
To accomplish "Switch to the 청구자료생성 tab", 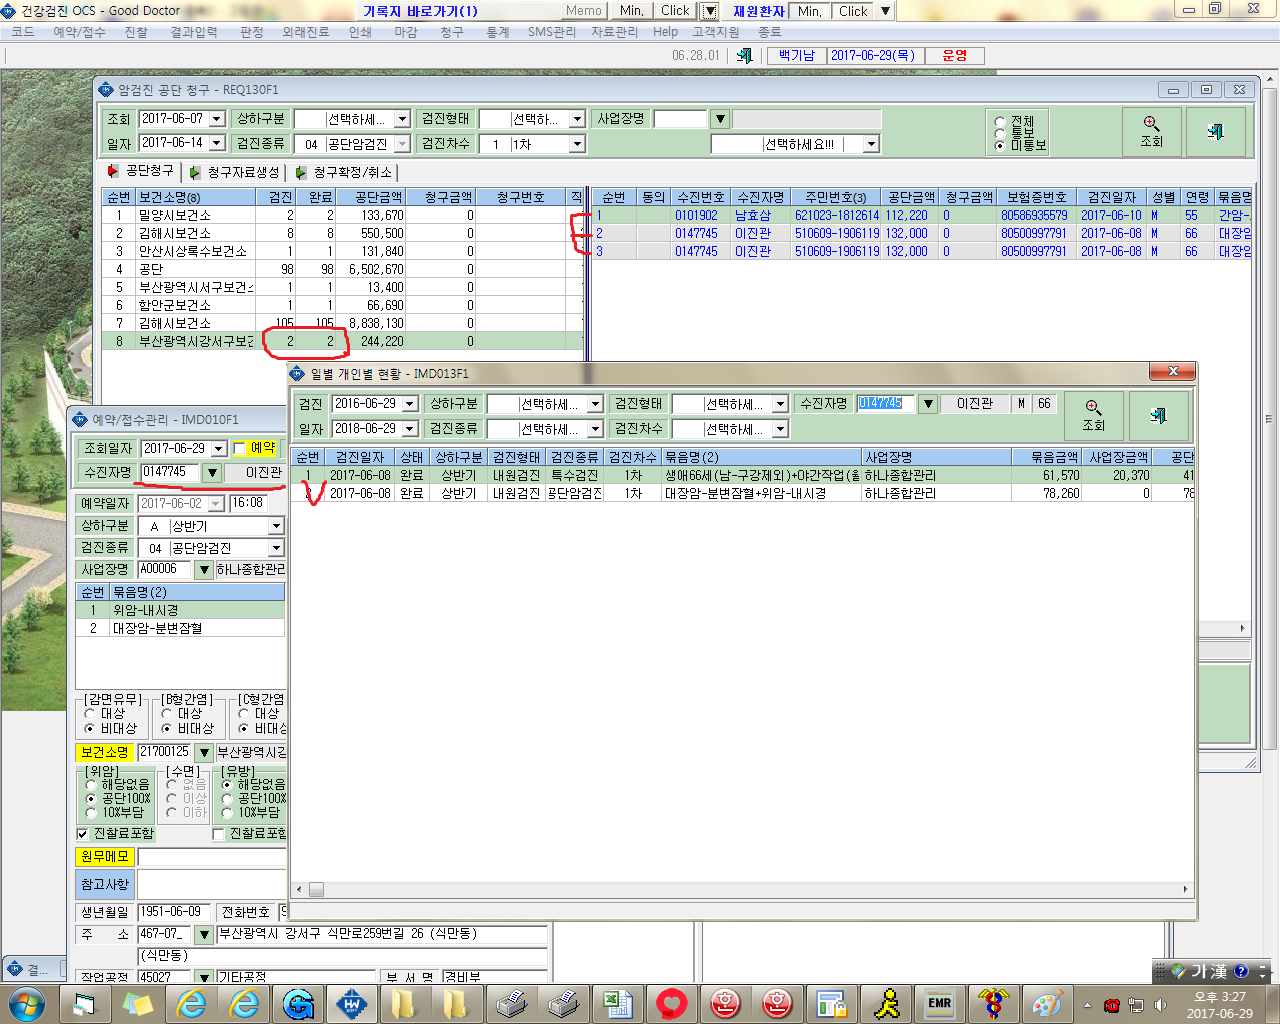I will (236, 172).
